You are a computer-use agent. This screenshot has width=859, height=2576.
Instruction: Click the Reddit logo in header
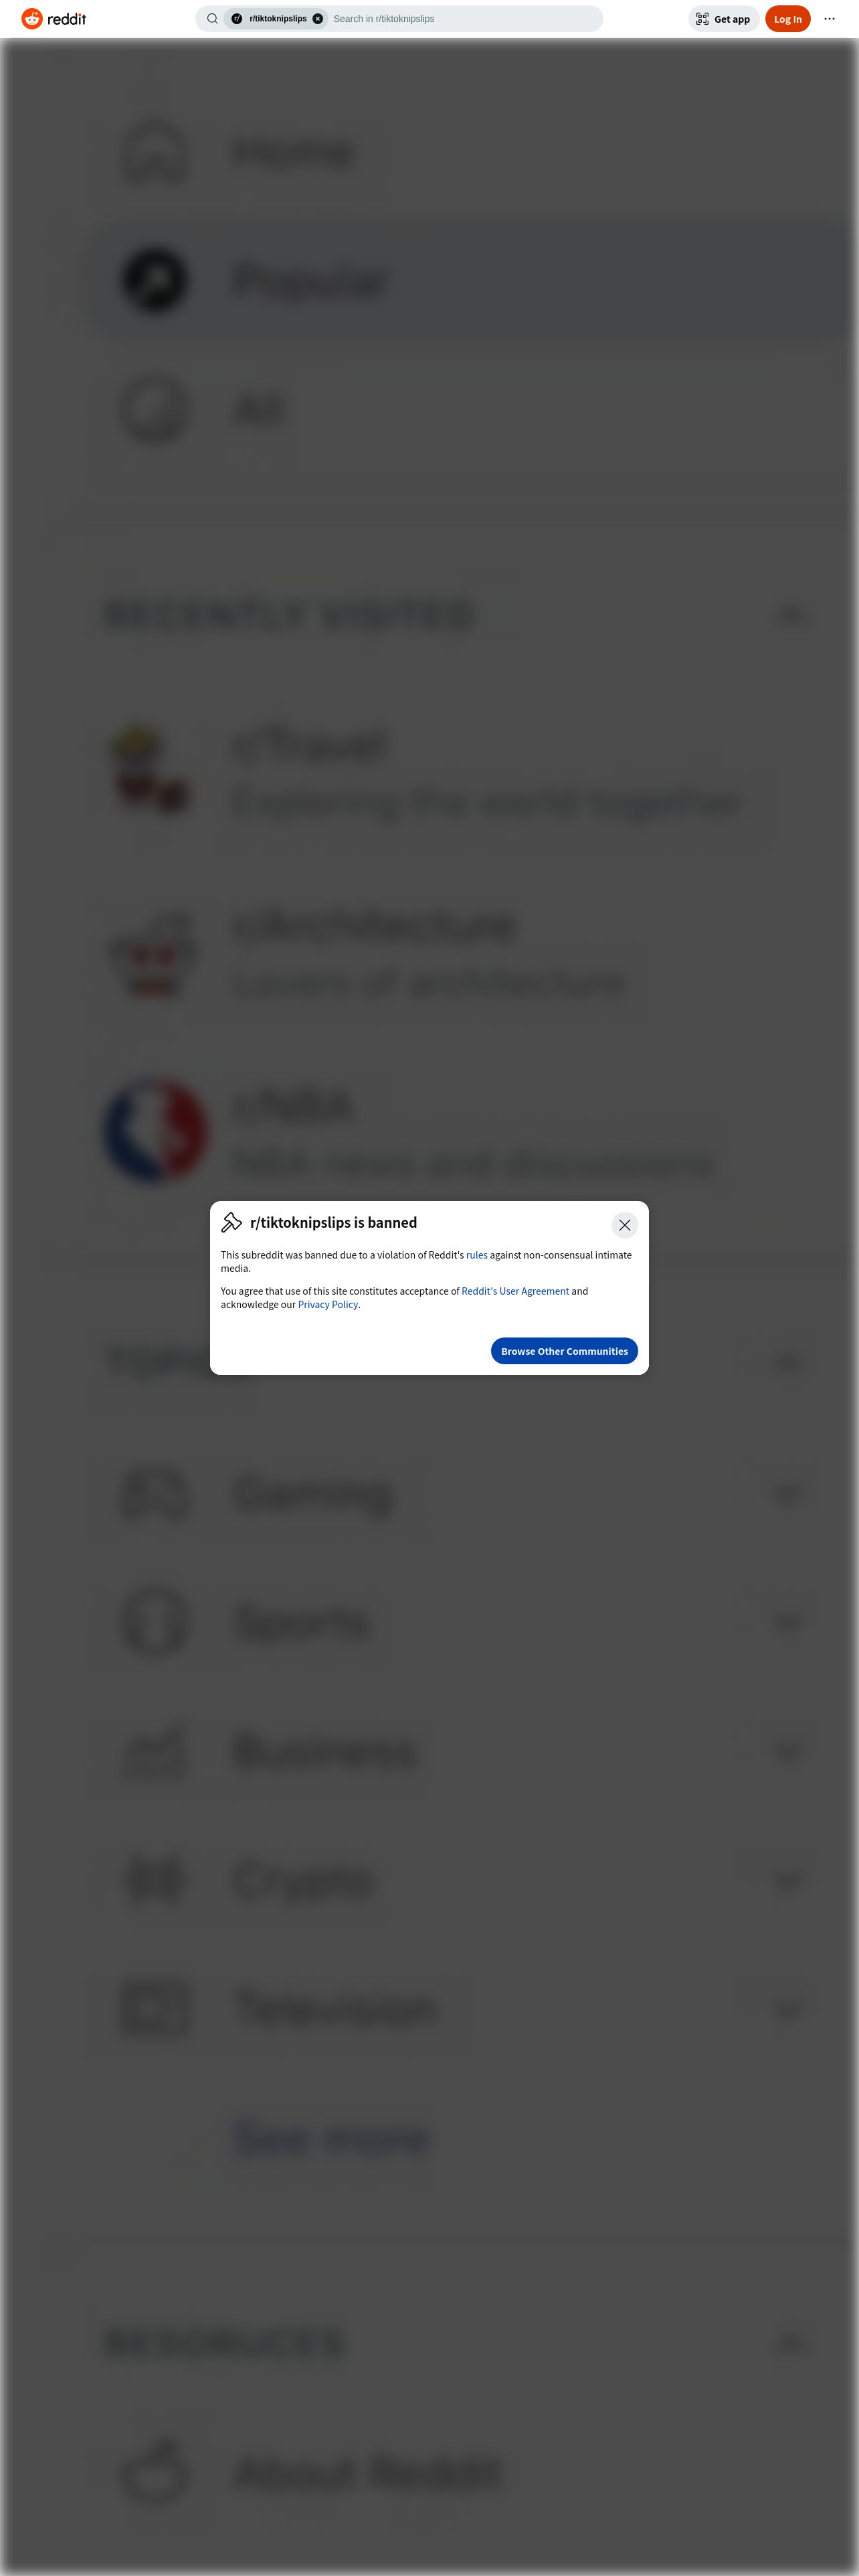[x=54, y=19]
